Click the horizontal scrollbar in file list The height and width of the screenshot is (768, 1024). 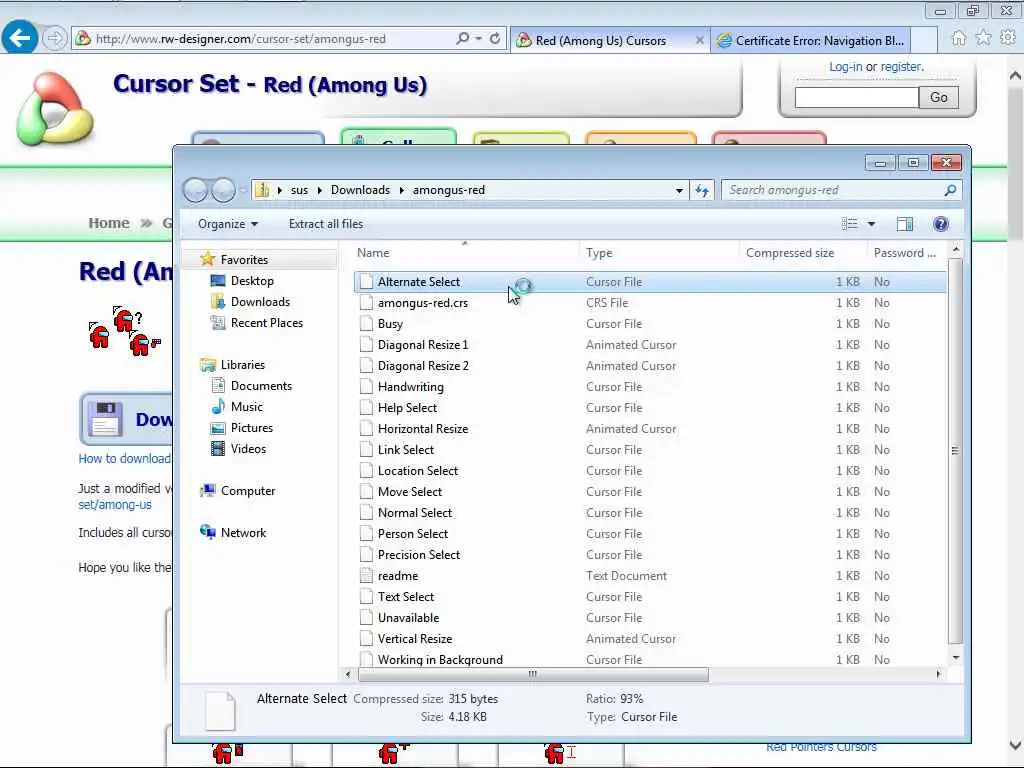click(533, 674)
